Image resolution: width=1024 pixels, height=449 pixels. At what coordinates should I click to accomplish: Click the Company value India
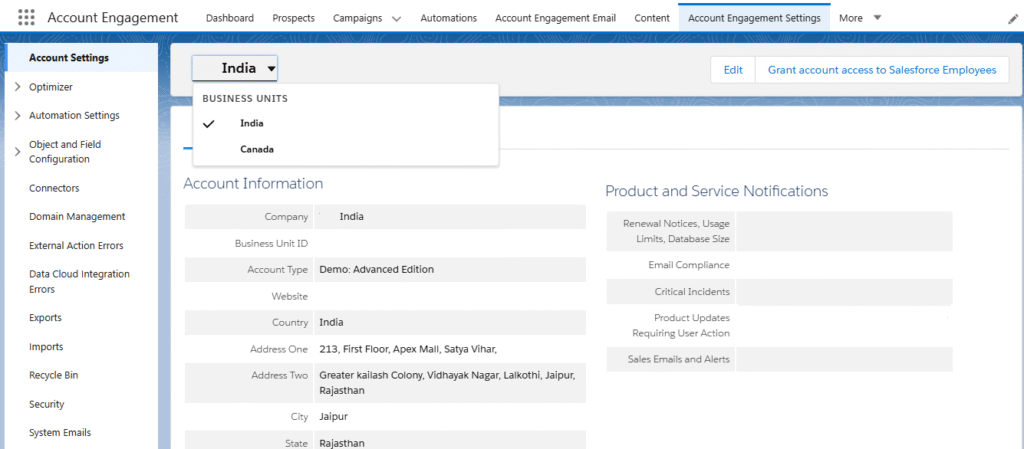point(351,217)
